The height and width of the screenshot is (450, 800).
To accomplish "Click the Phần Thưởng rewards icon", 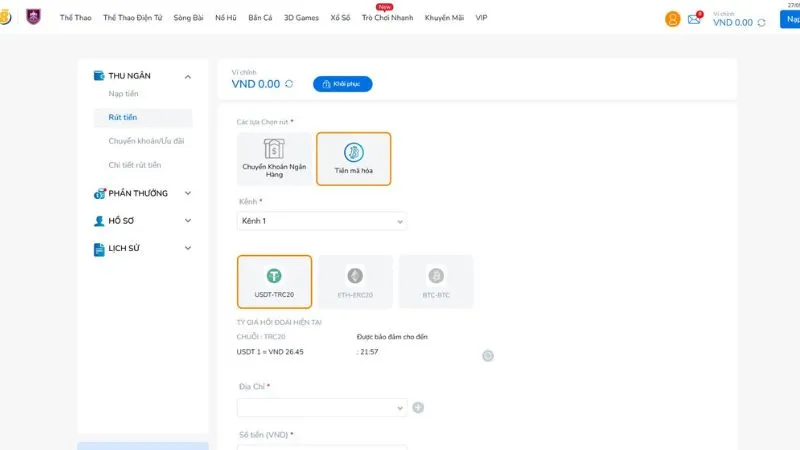I will [99, 193].
